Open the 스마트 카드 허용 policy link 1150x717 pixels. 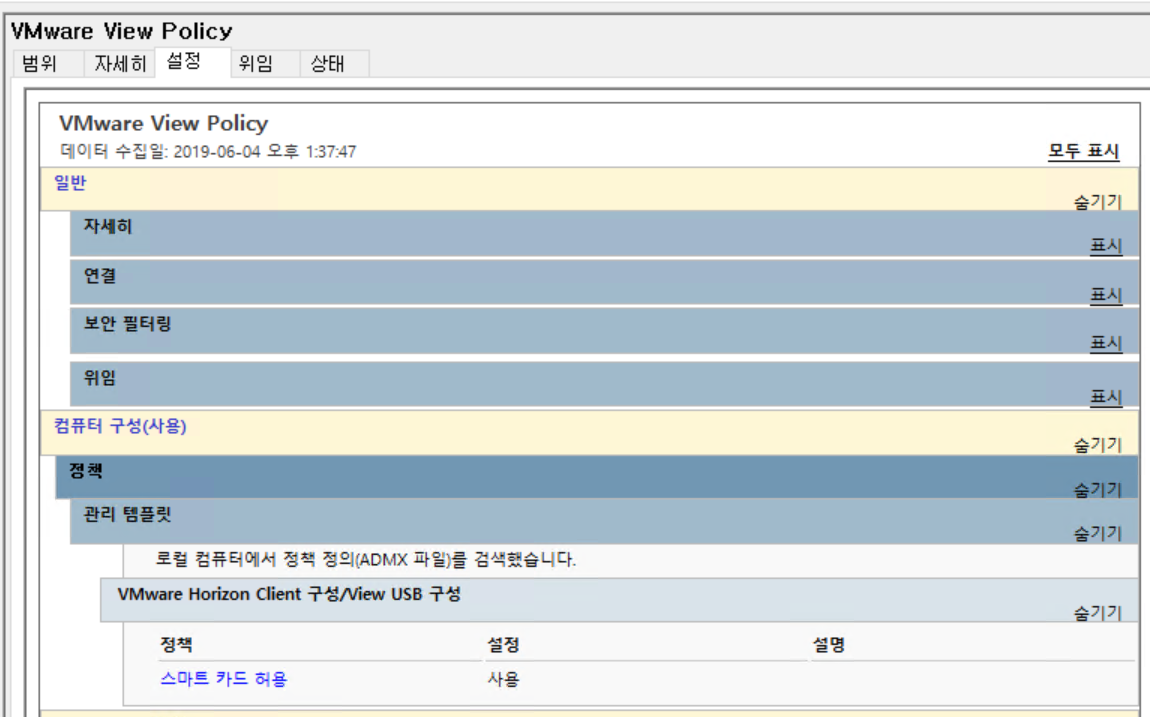click(x=224, y=679)
